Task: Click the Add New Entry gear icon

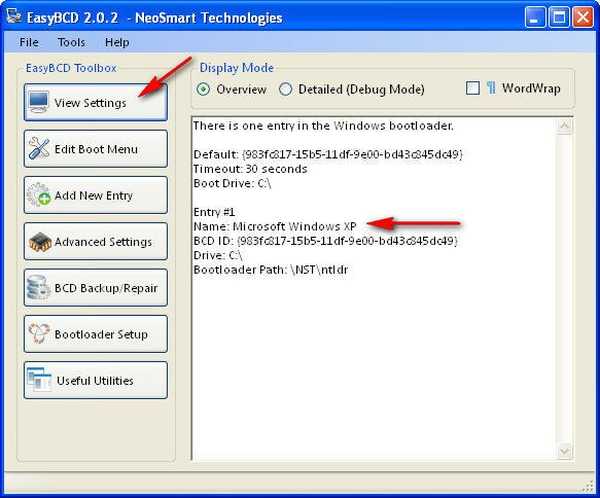Action: 39,196
